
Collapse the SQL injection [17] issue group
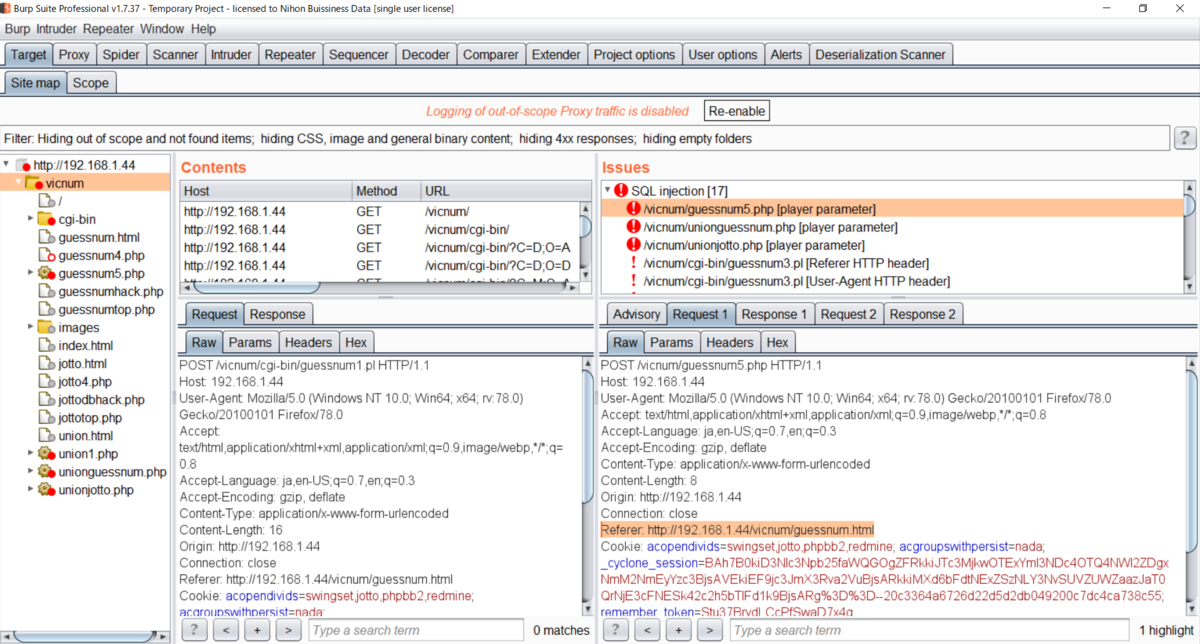[607, 190]
